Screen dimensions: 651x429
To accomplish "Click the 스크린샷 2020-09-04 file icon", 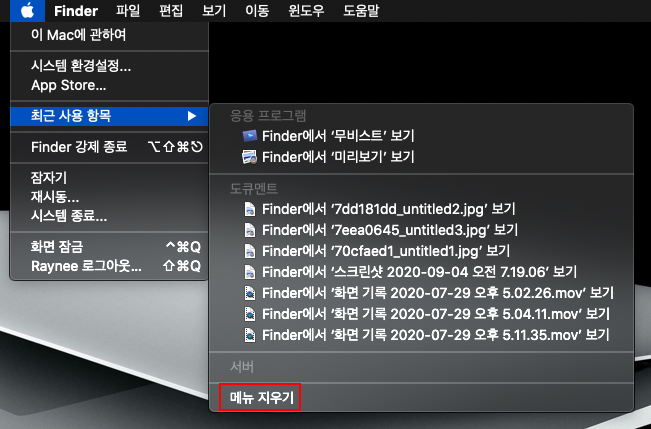I will (250, 272).
